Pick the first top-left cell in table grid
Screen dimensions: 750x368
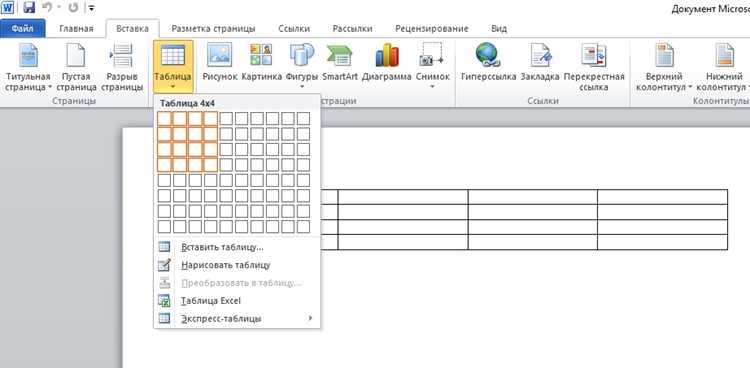[x=164, y=118]
